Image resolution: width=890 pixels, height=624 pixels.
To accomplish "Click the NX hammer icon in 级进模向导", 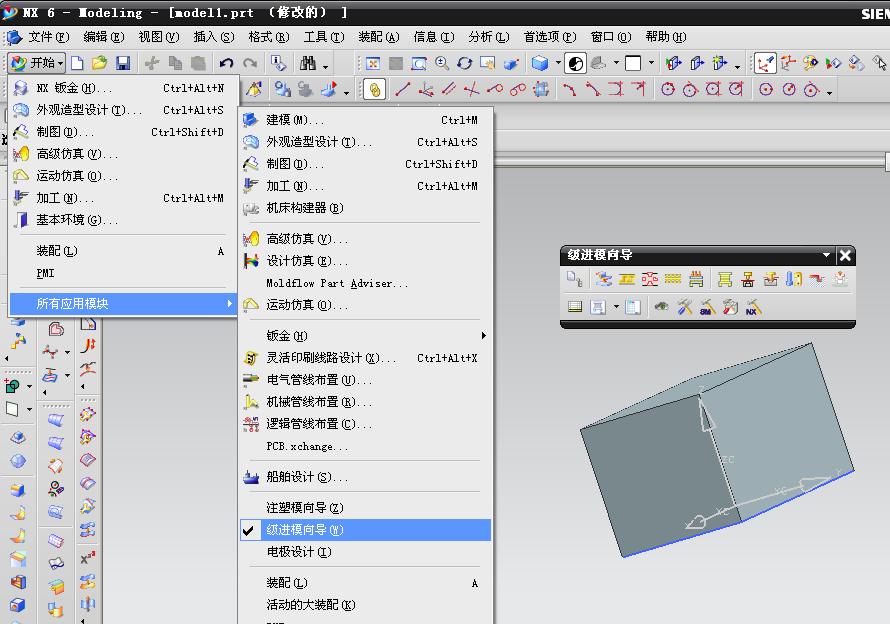I will [x=753, y=307].
